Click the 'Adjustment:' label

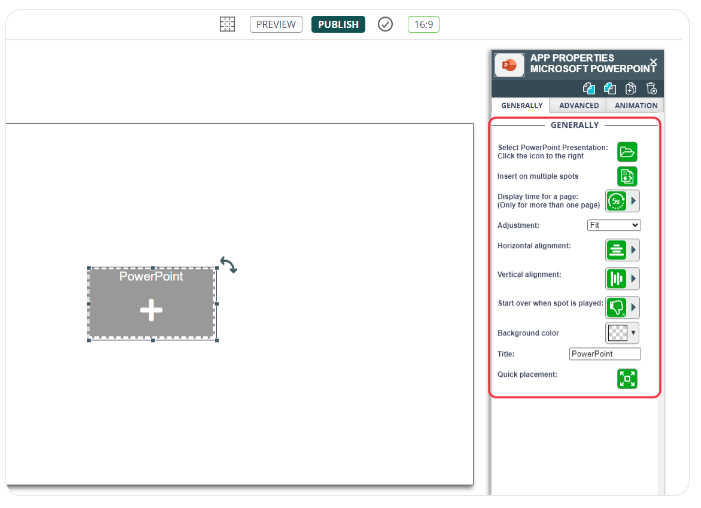[x=518, y=225]
